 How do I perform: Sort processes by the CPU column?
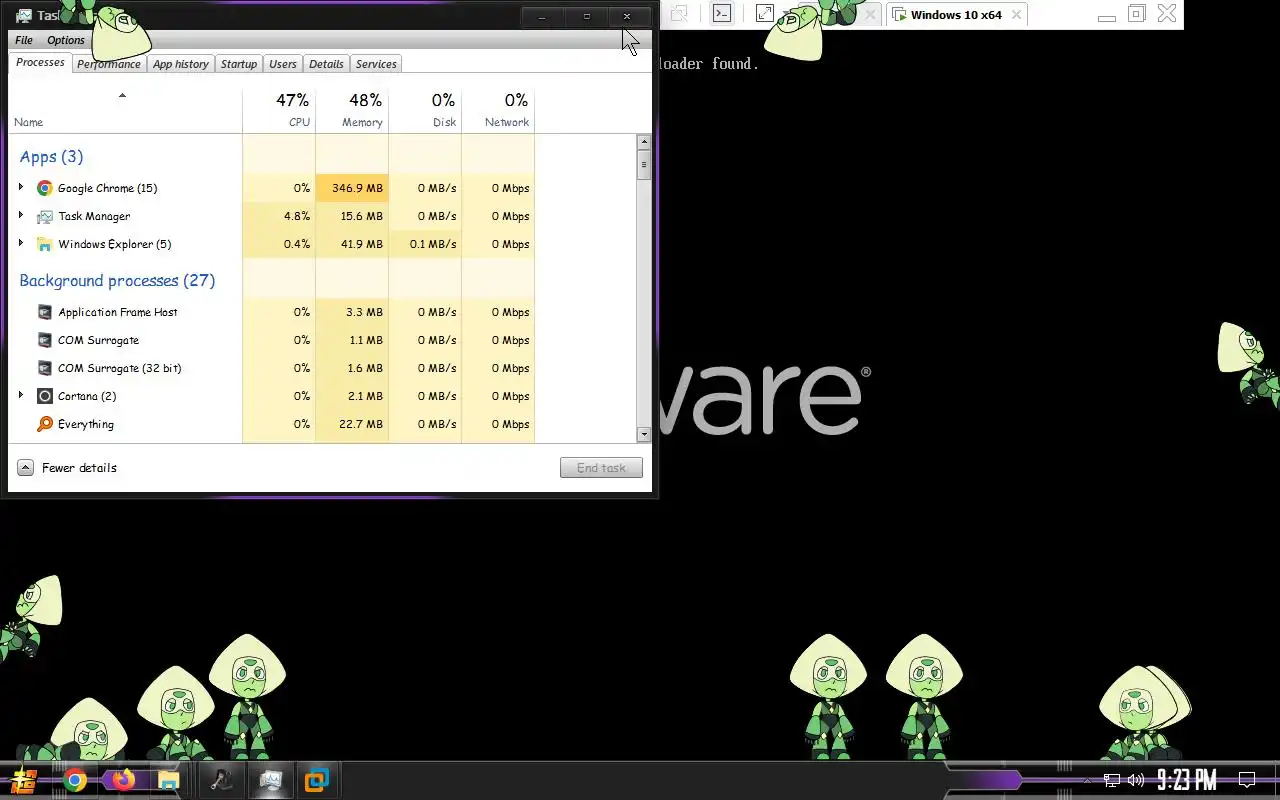pyautogui.click(x=279, y=111)
